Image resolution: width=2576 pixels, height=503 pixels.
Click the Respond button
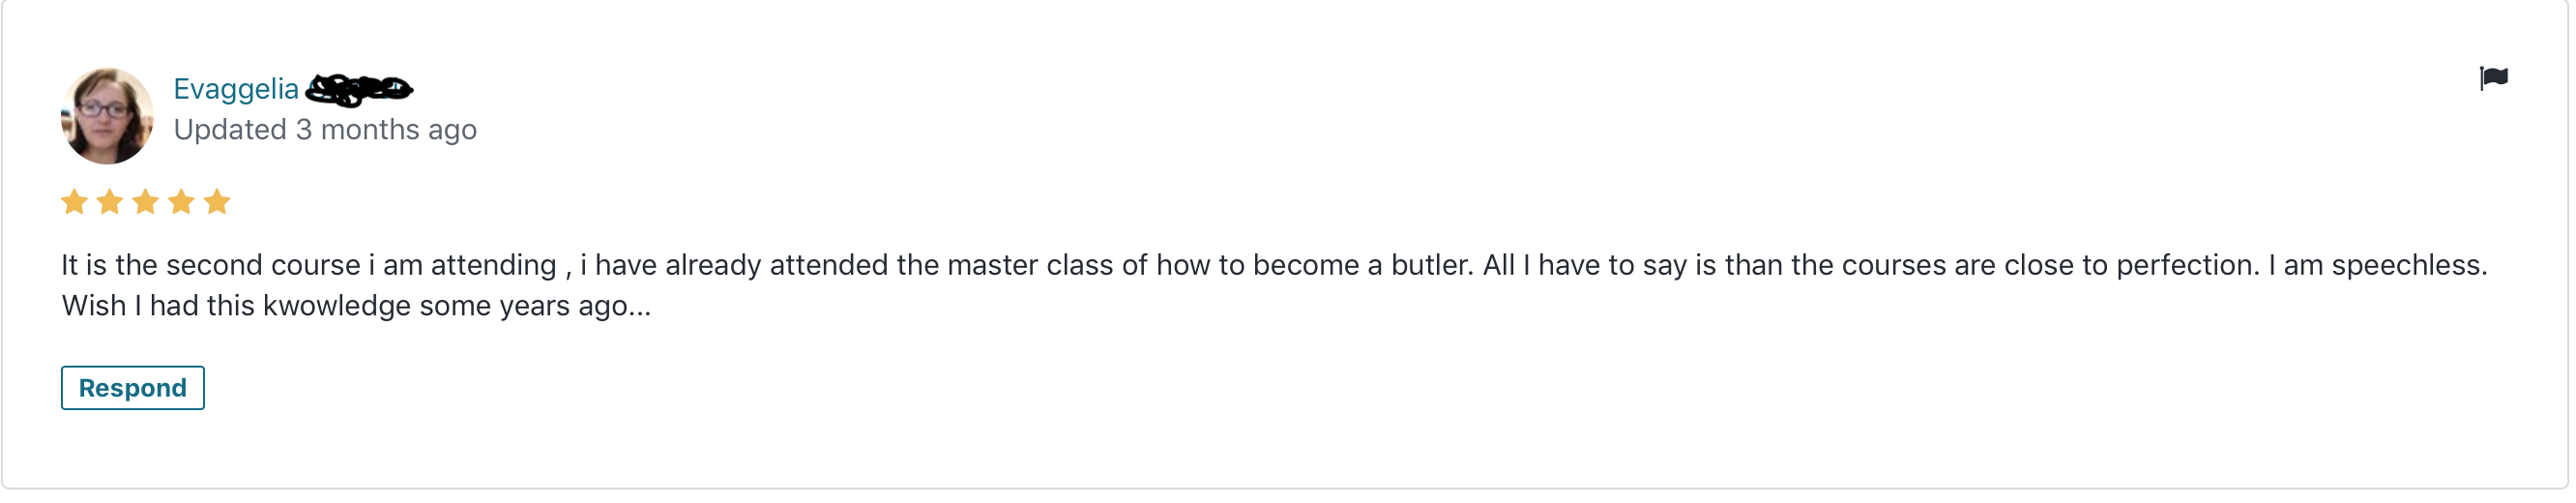133,388
